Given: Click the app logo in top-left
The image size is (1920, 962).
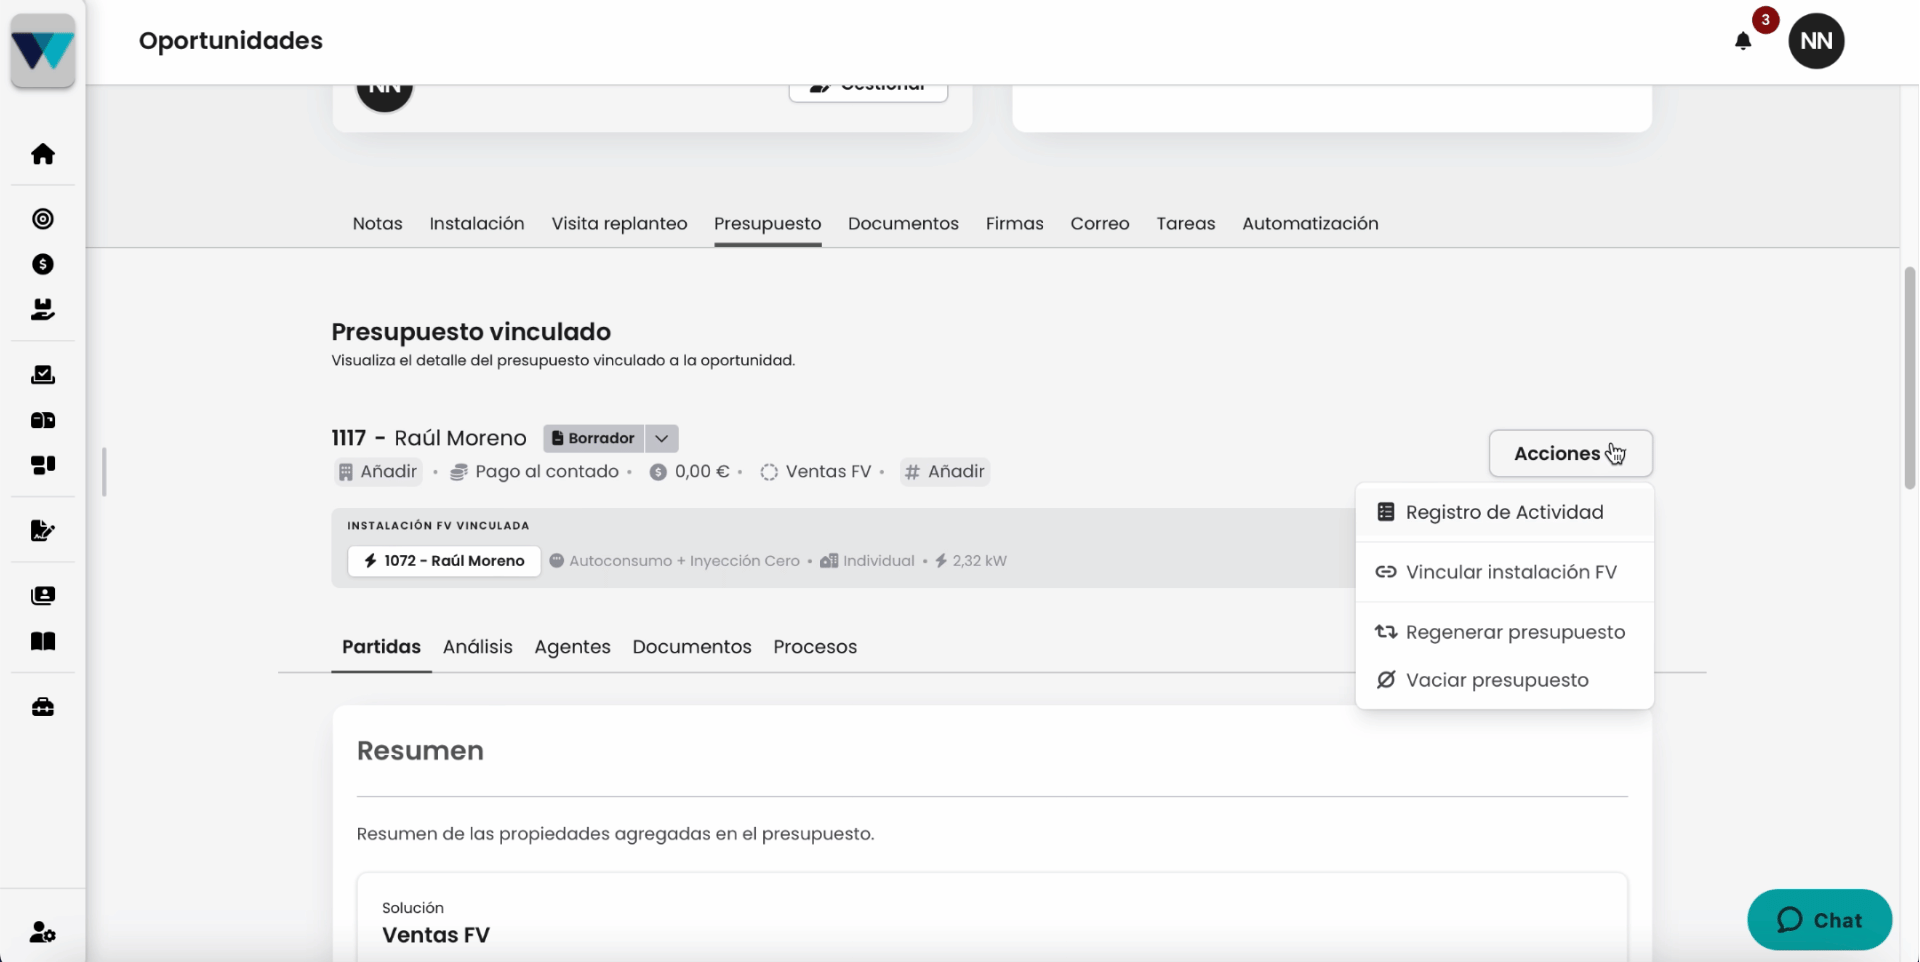Looking at the screenshot, I should (43, 50).
